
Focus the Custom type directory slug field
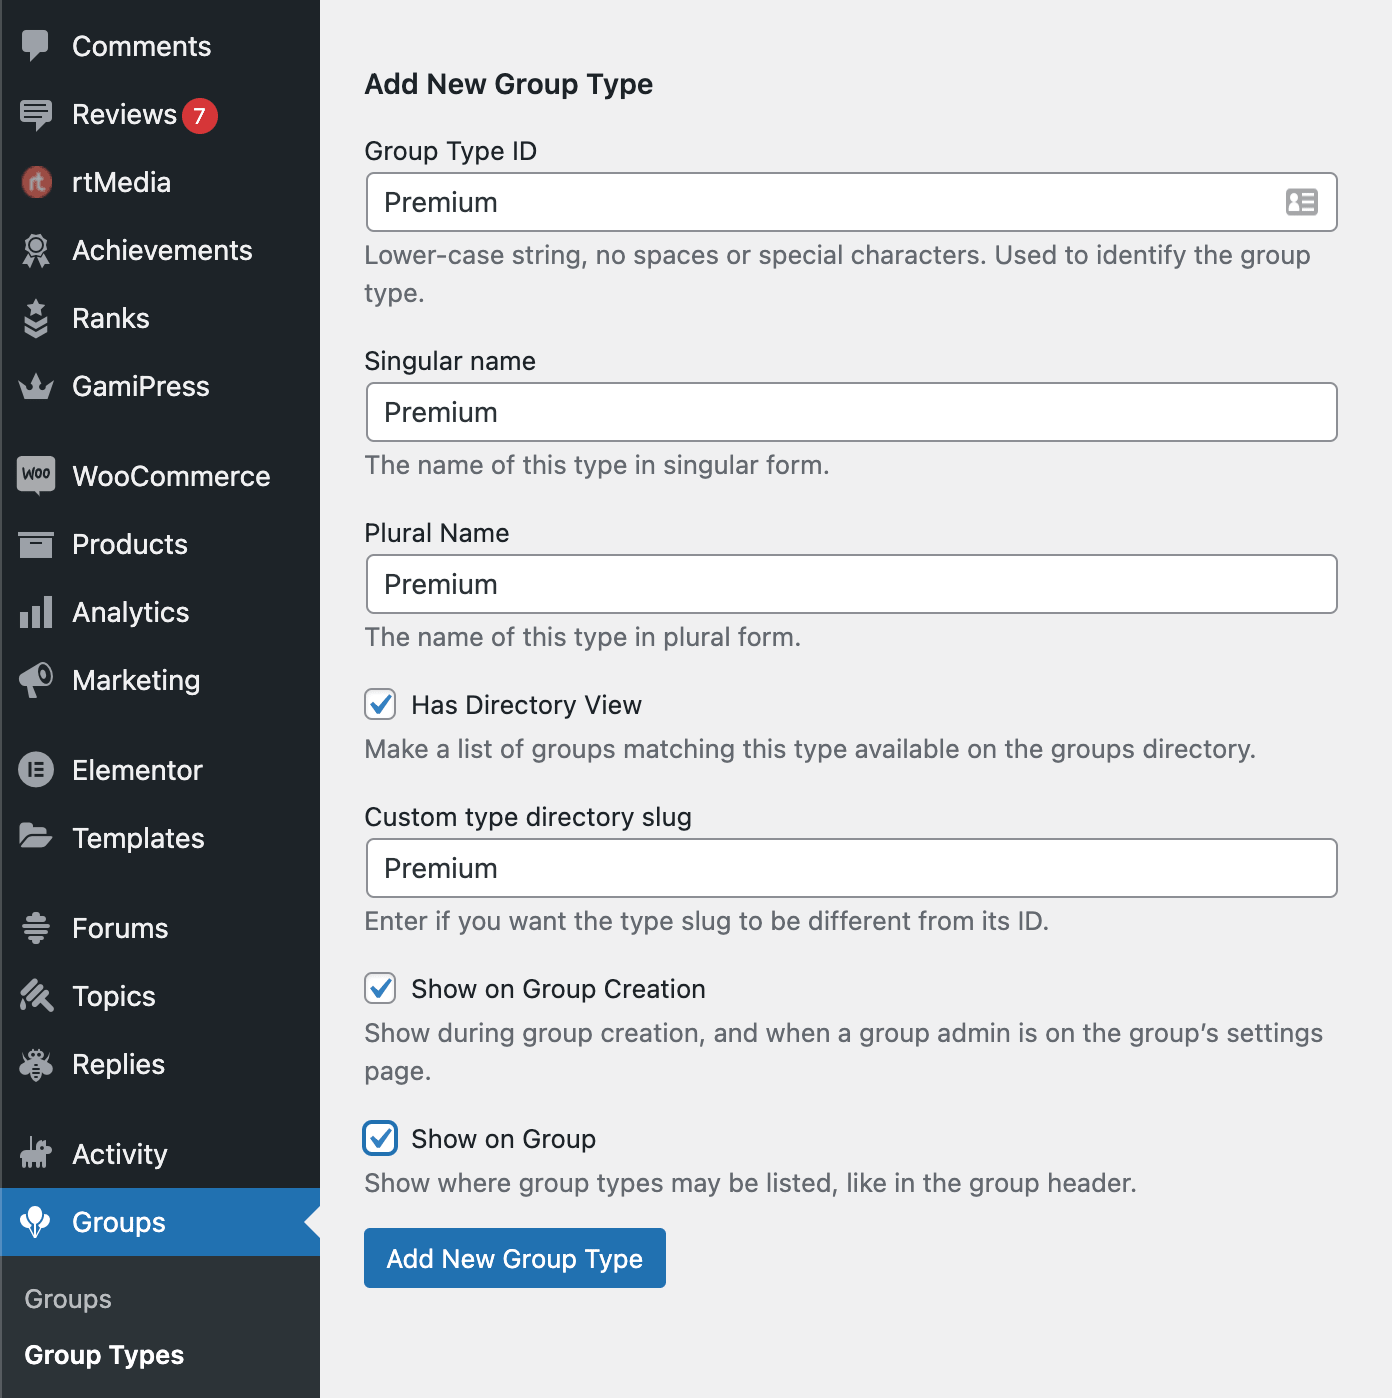(x=851, y=868)
